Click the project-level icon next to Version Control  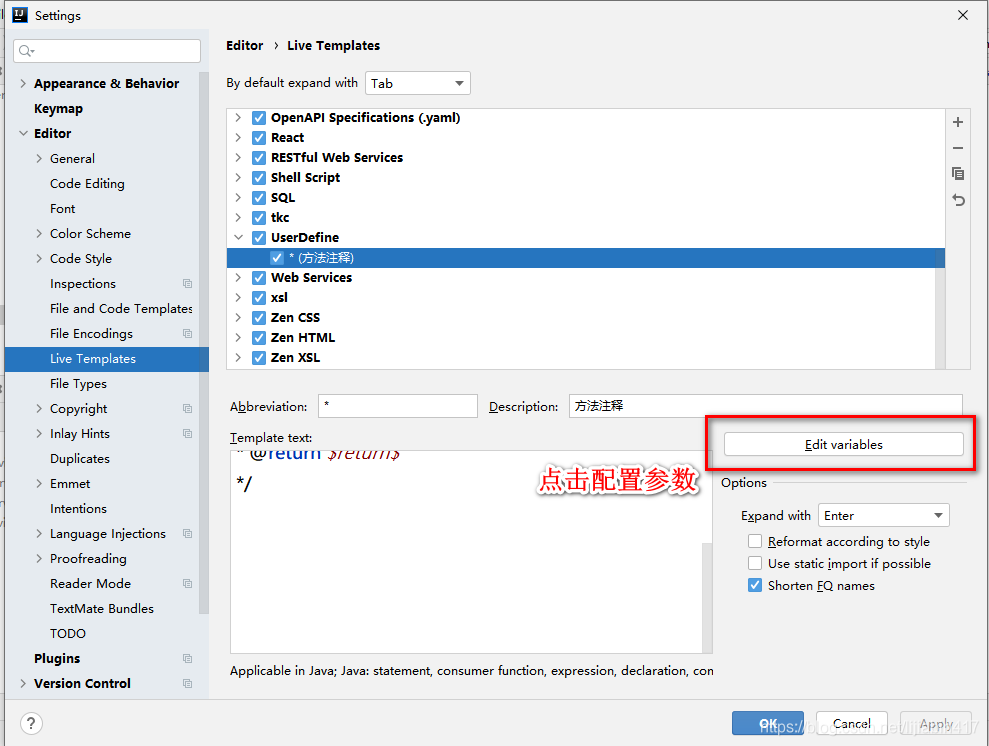(187, 684)
